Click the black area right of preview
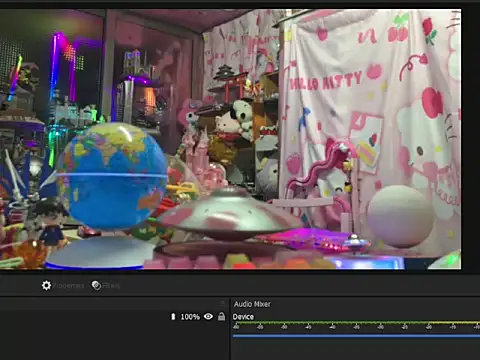The width and height of the screenshot is (480, 360). pyautogui.click(x=471, y=139)
